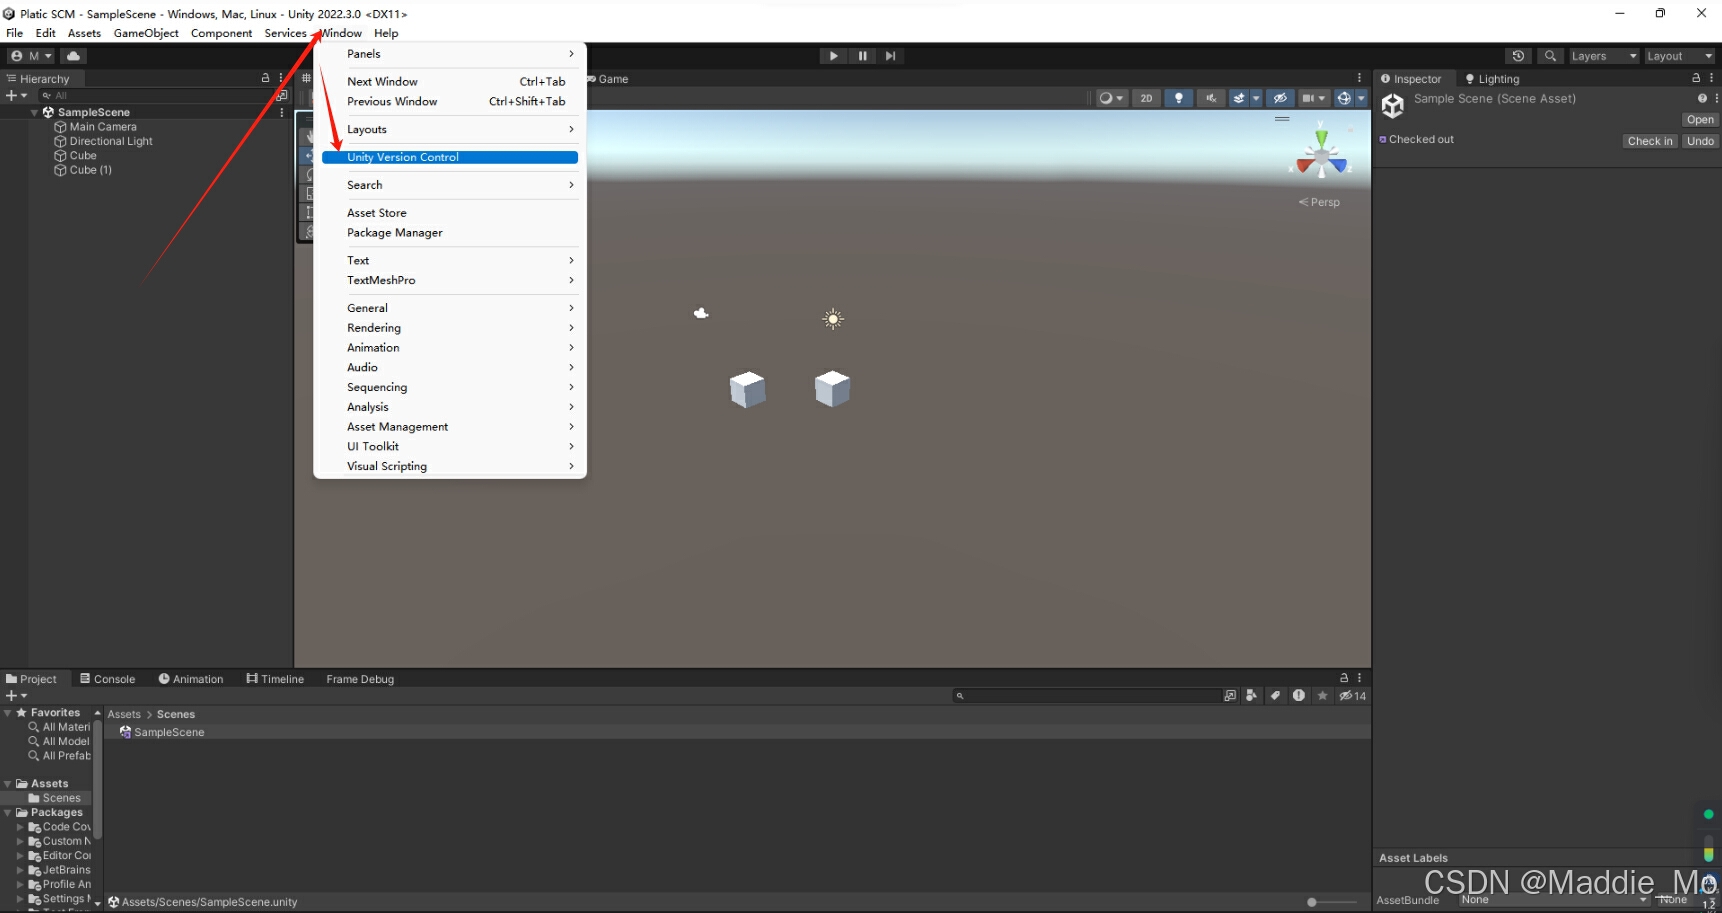
Task: Click the Sample Scene Unity asset icon
Action: (x=1393, y=106)
